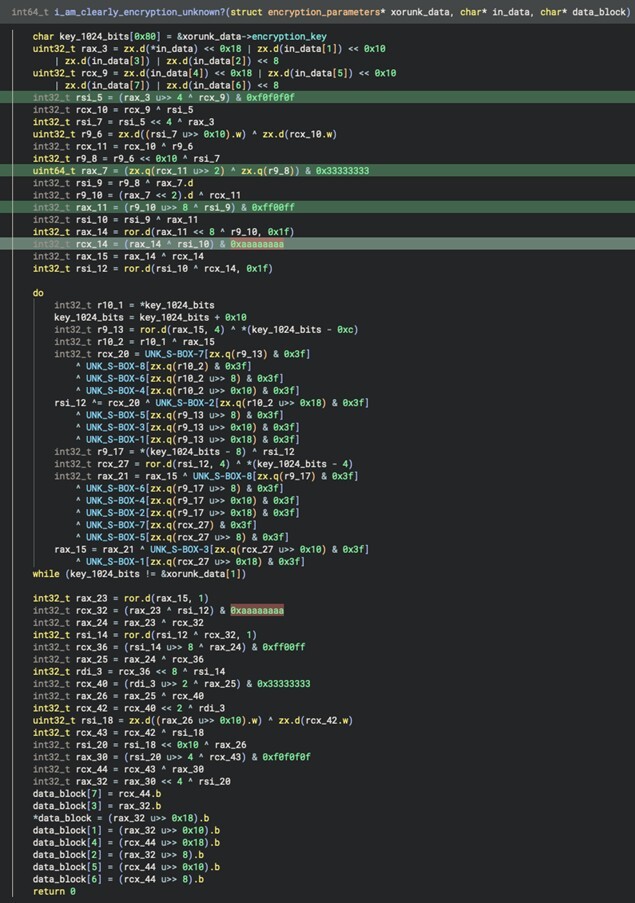Click the 'return 0' statement
The image size is (635, 903).
click(54, 891)
